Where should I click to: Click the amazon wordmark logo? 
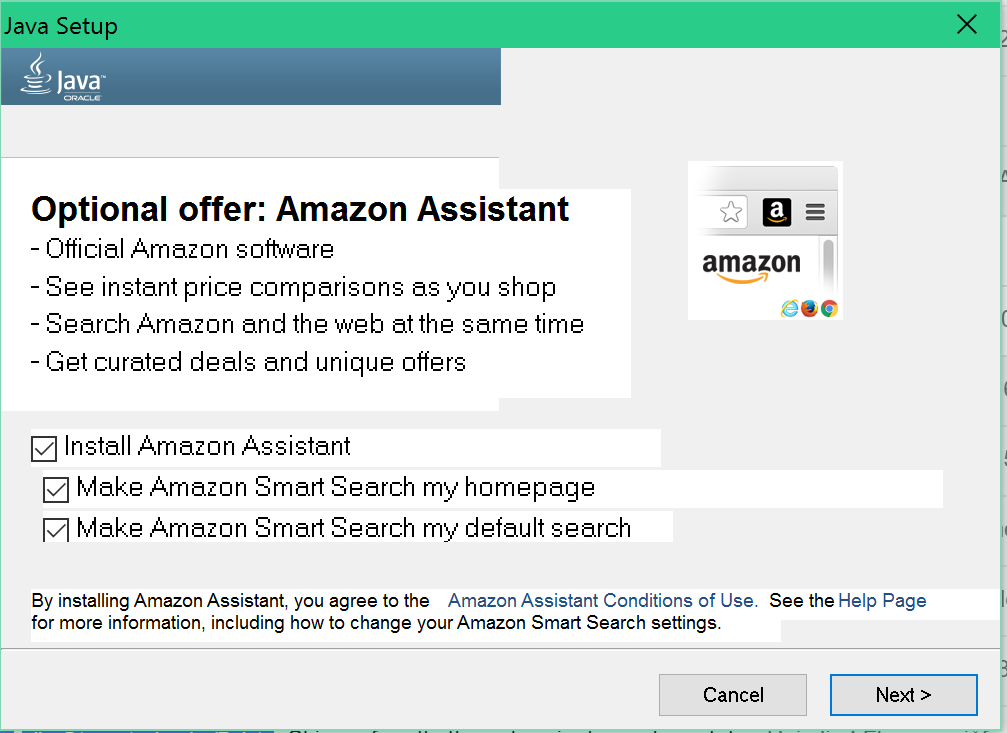click(751, 267)
